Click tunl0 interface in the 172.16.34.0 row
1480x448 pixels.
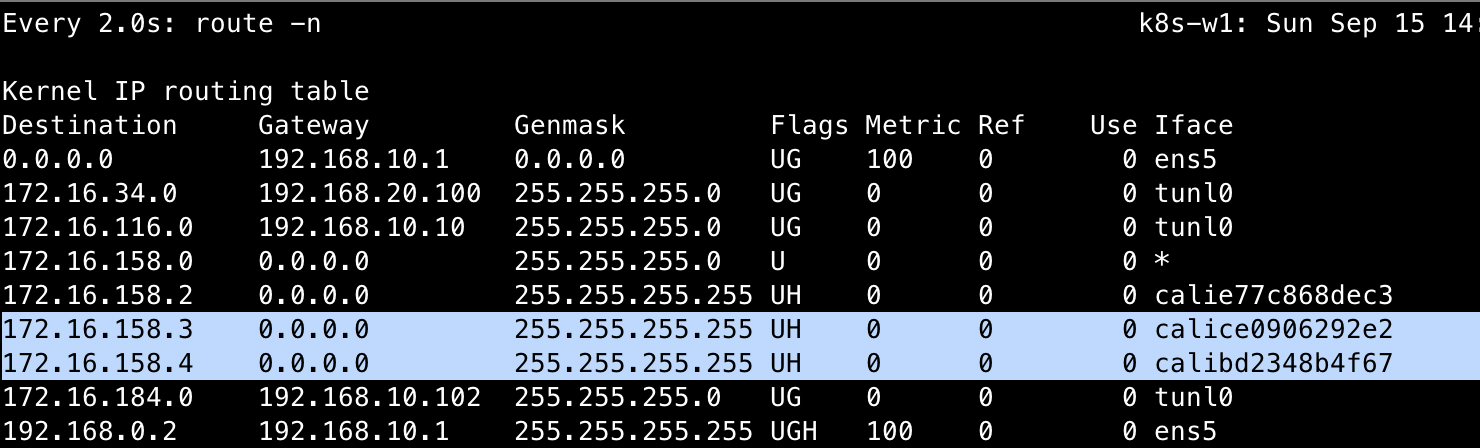[x=1194, y=193]
